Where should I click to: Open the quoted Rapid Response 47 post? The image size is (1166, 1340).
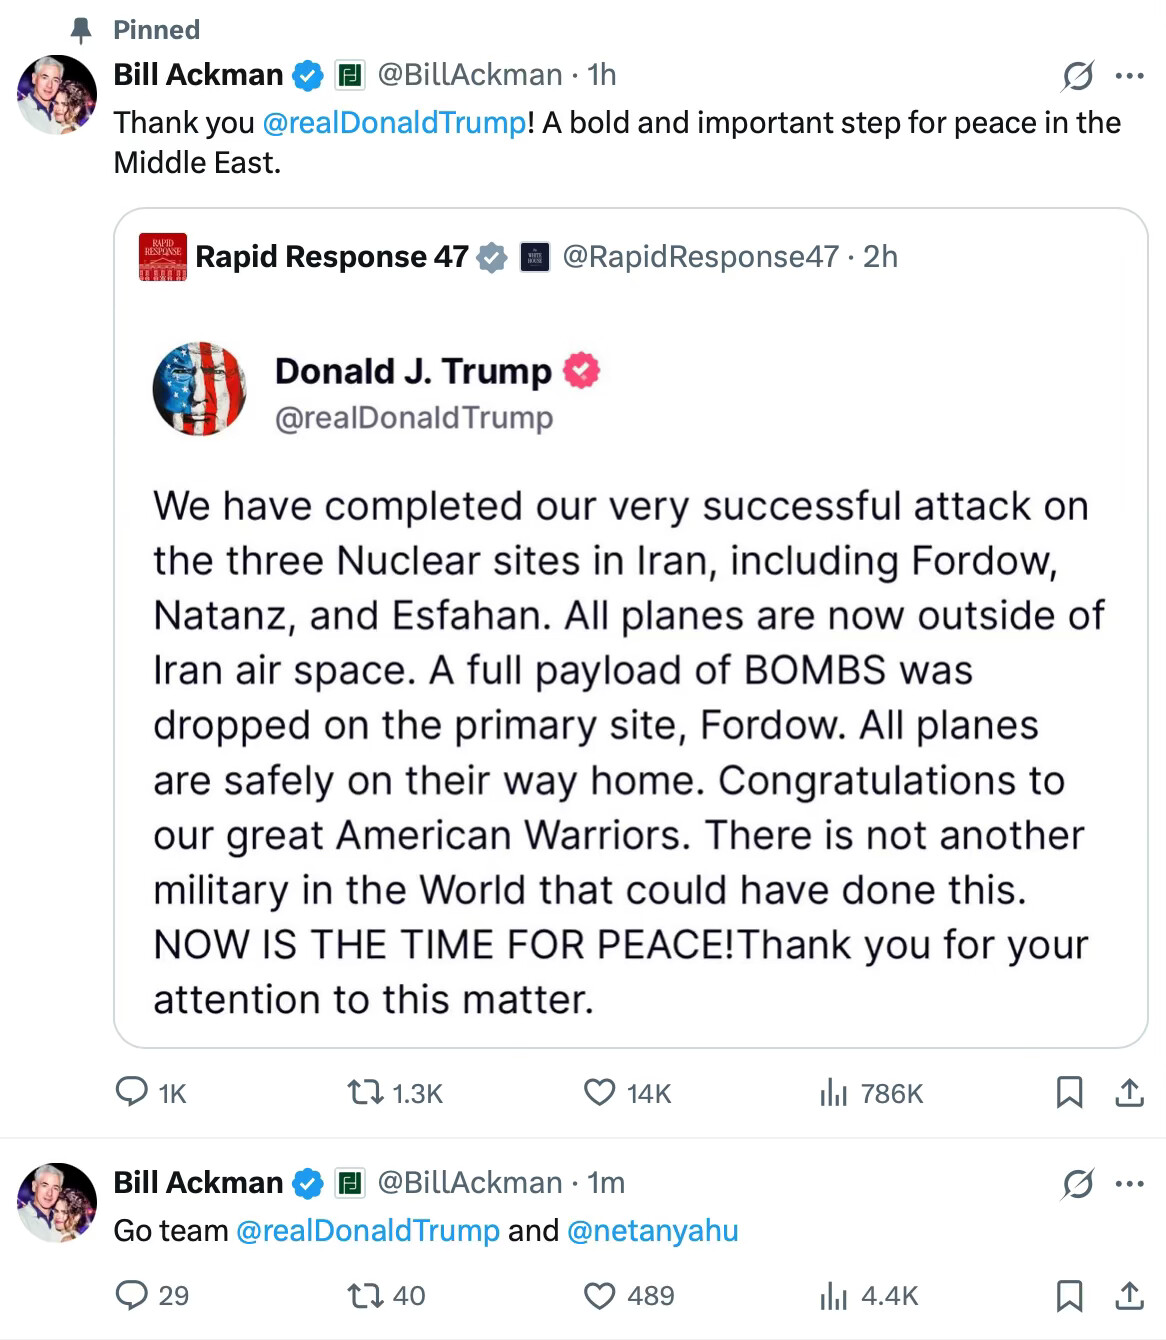click(x=630, y=700)
